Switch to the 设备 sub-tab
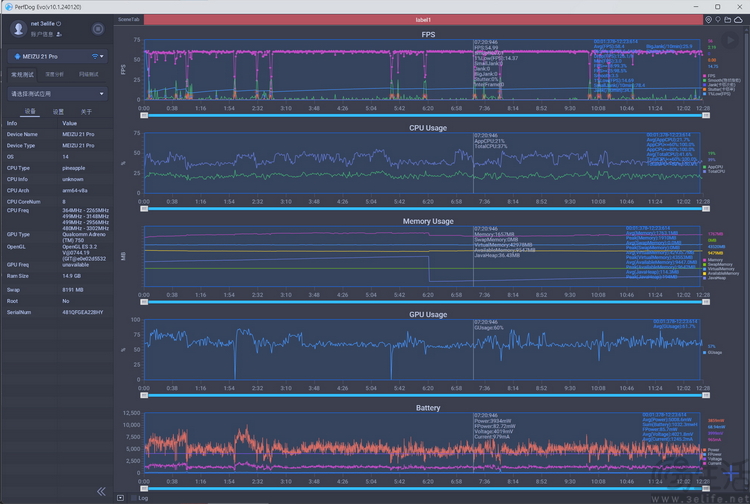This screenshot has width=750, height=504. tap(30, 111)
